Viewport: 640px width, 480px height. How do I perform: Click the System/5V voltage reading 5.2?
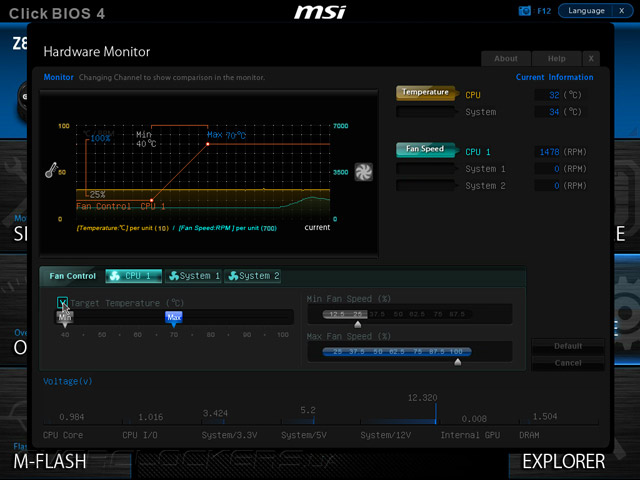coord(308,410)
